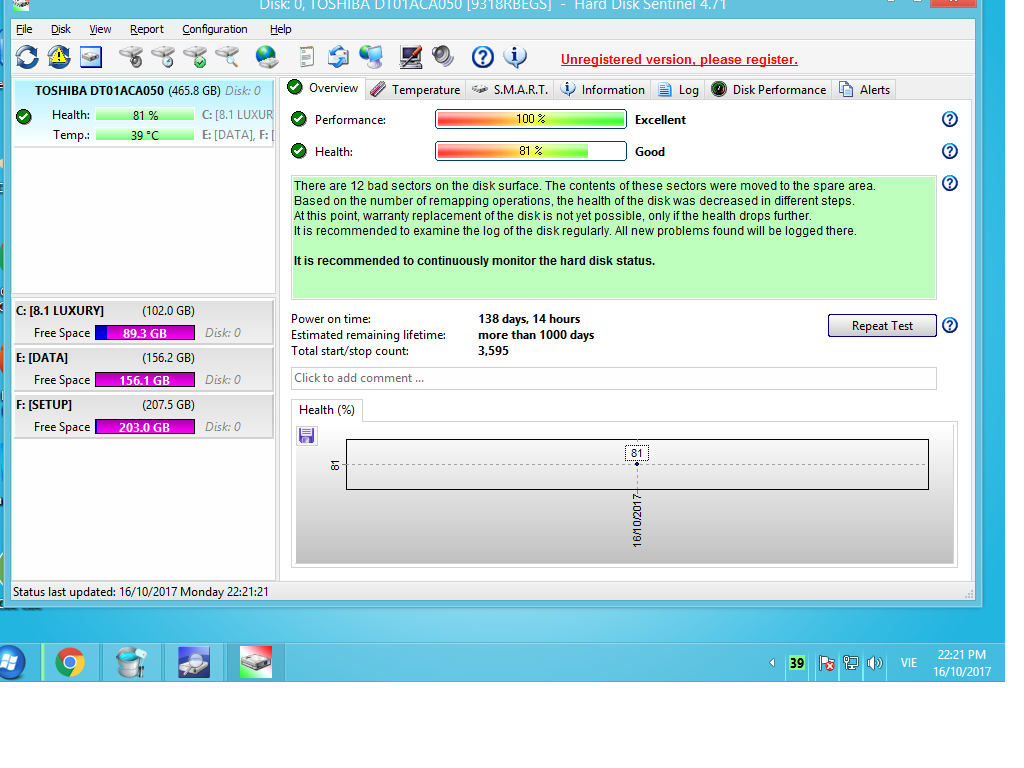The image size is (1024, 768).
Task: Switch to the S.M.A.R.T. tab
Action: (x=510, y=89)
